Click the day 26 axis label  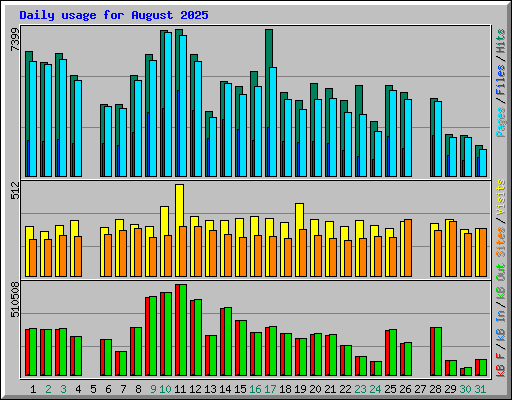(x=405, y=389)
